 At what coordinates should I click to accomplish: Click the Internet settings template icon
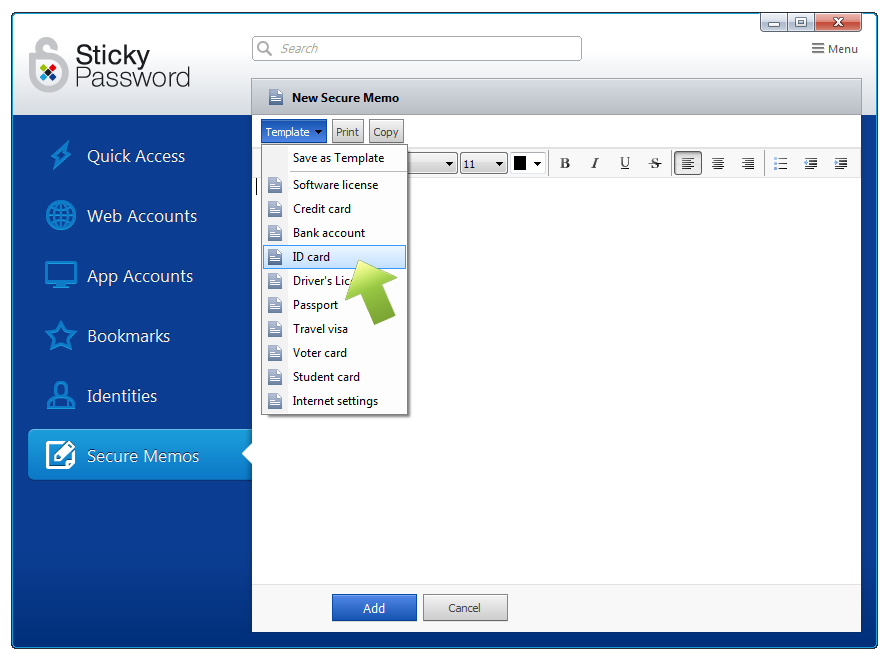(x=275, y=401)
